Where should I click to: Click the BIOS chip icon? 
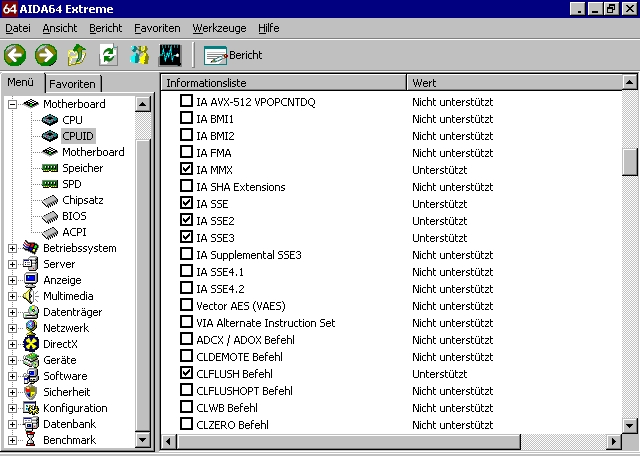coord(50,216)
